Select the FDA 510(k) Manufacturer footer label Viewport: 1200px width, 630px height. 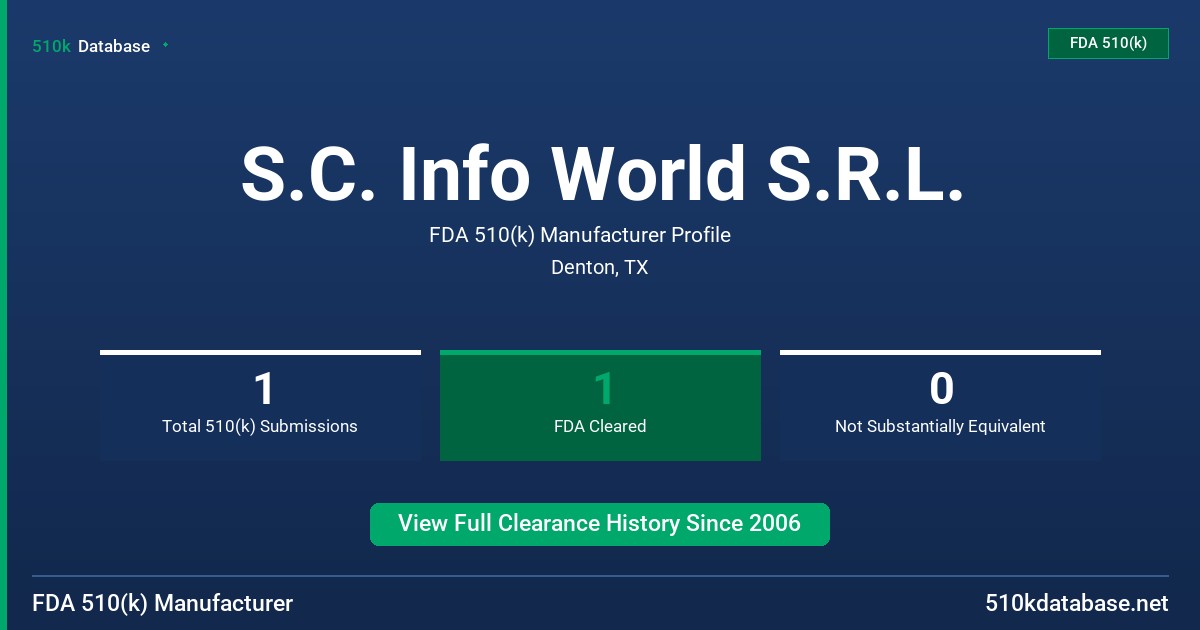pyautogui.click(x=163, y=603)
